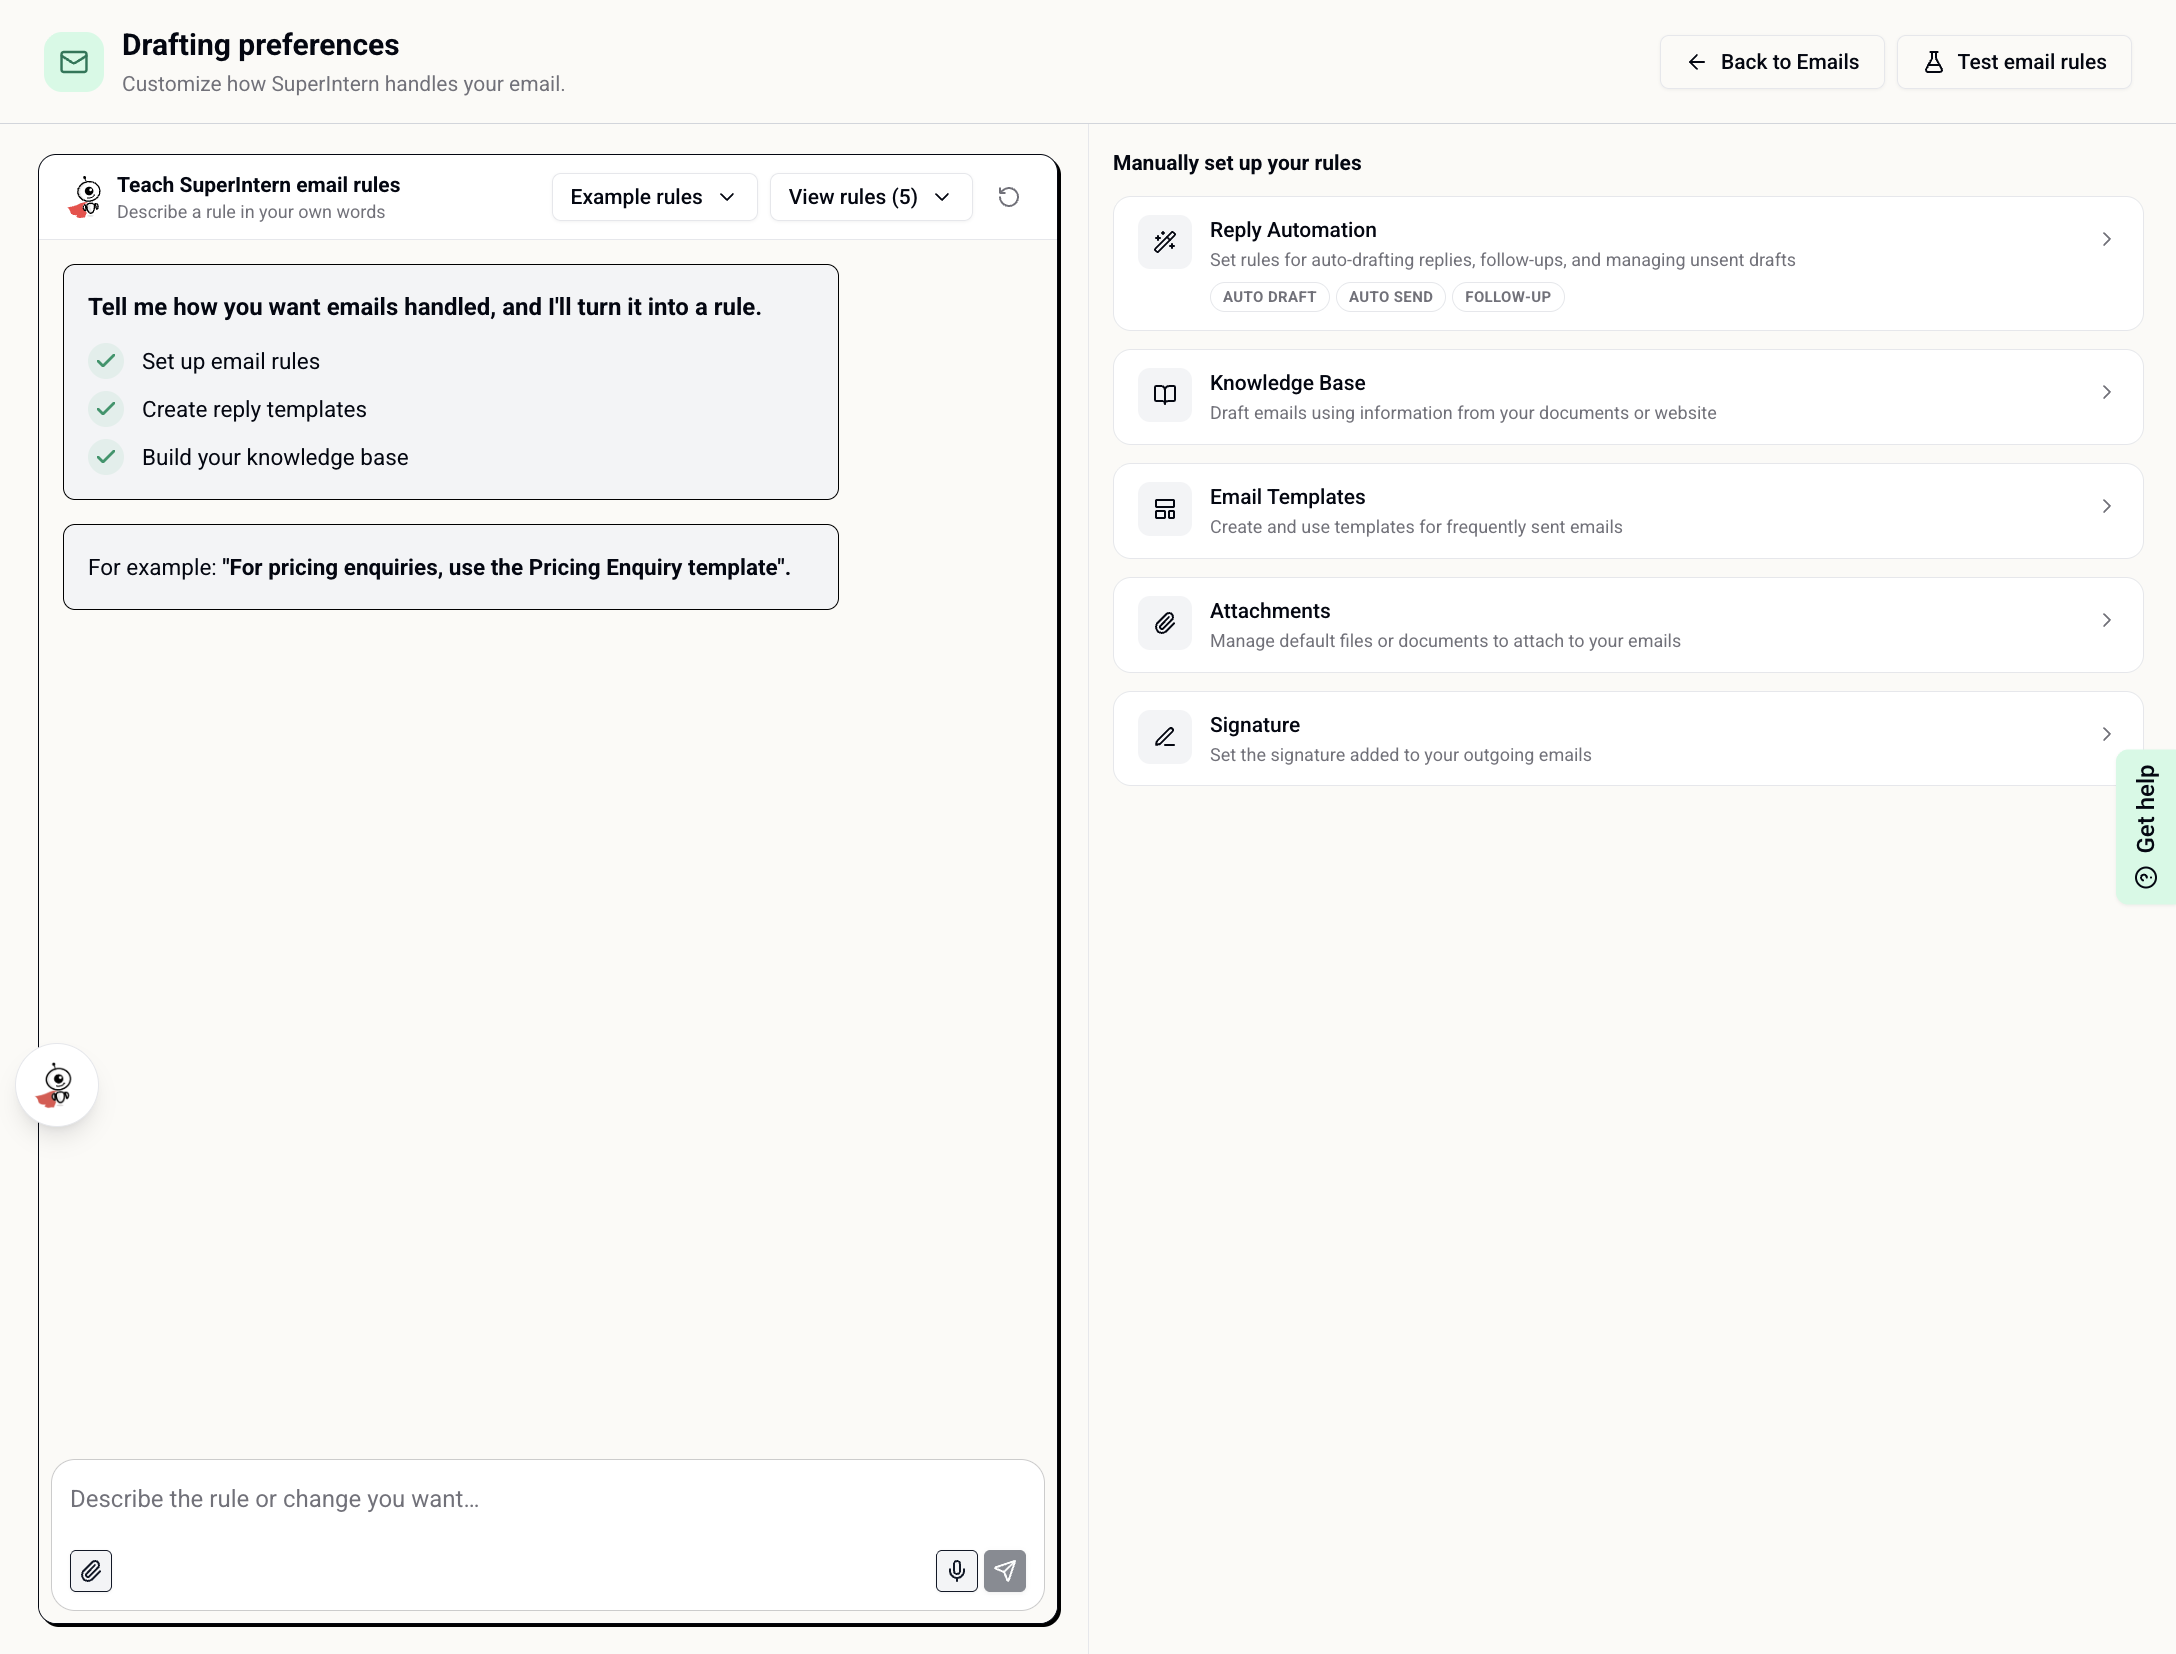2176x1654 pixels.
Task: Click the flask icon in Test email rules
Action: pyautogui.click(x=1934, y=62)
